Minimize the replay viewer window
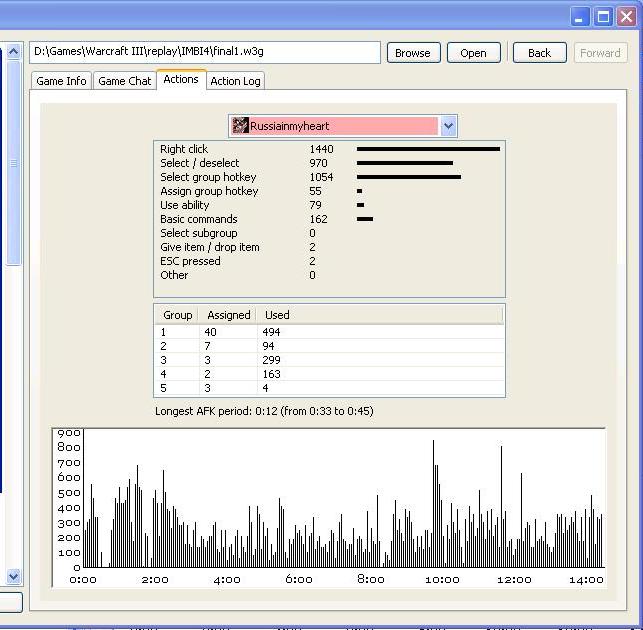Viewport: 643px width, 630px height. (579, 17)
